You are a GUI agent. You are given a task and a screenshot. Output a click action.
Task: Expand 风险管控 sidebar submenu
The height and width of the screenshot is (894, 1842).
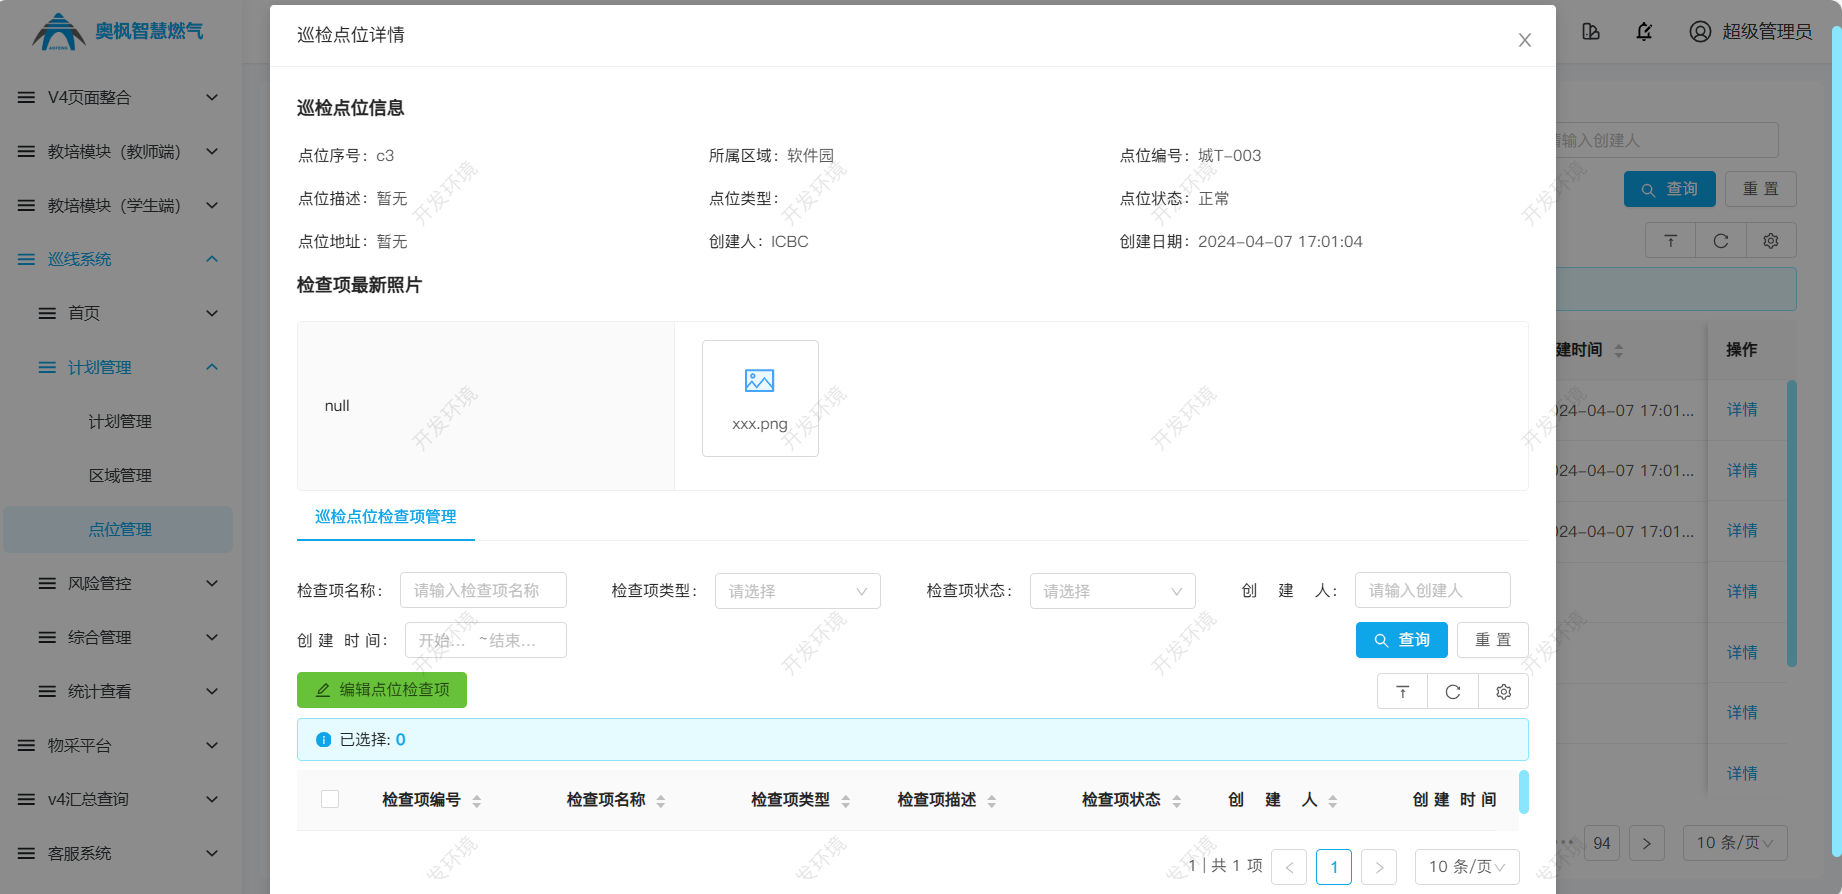pos(118,583)
